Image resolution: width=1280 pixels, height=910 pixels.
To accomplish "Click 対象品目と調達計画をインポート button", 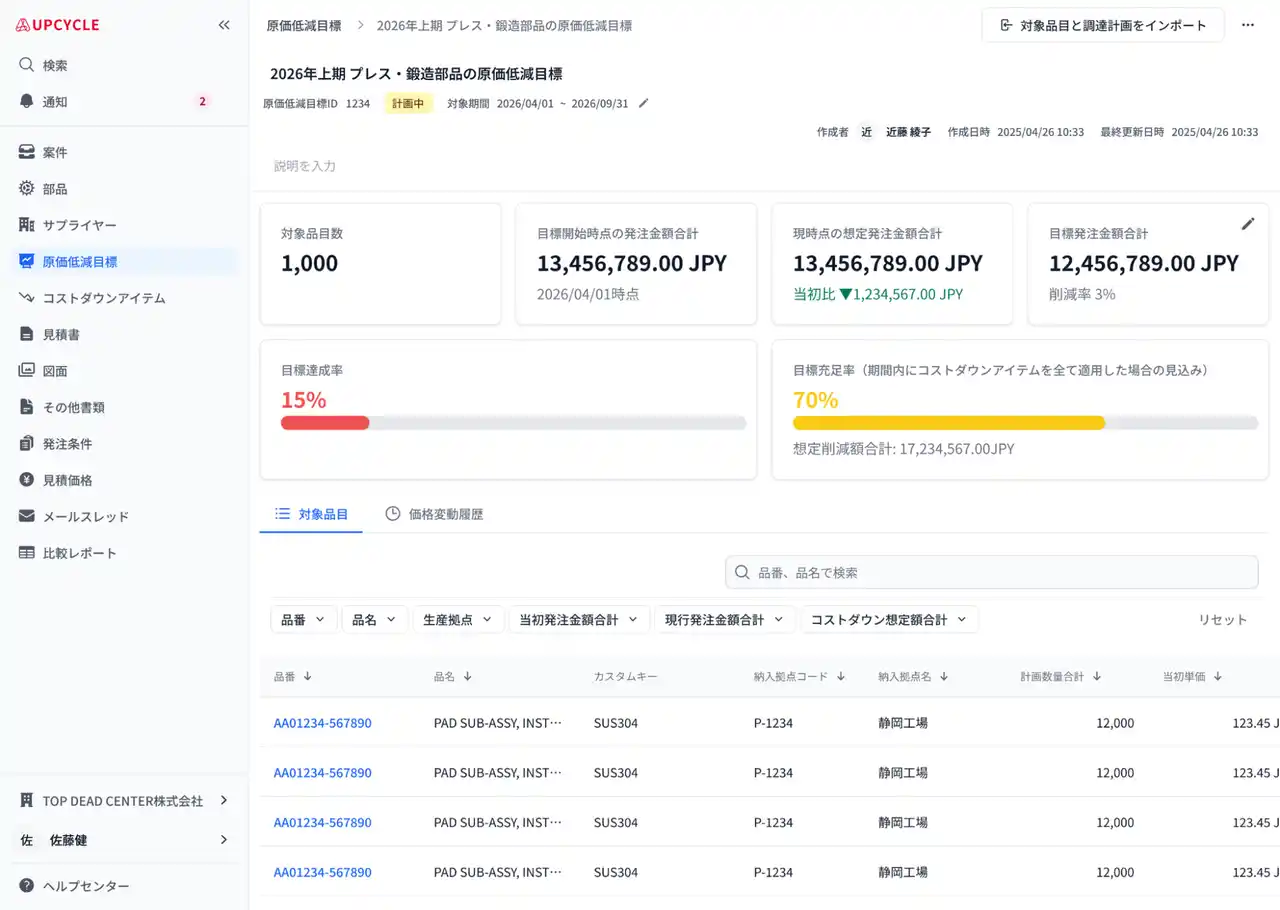I will [x=1102, y=25].
